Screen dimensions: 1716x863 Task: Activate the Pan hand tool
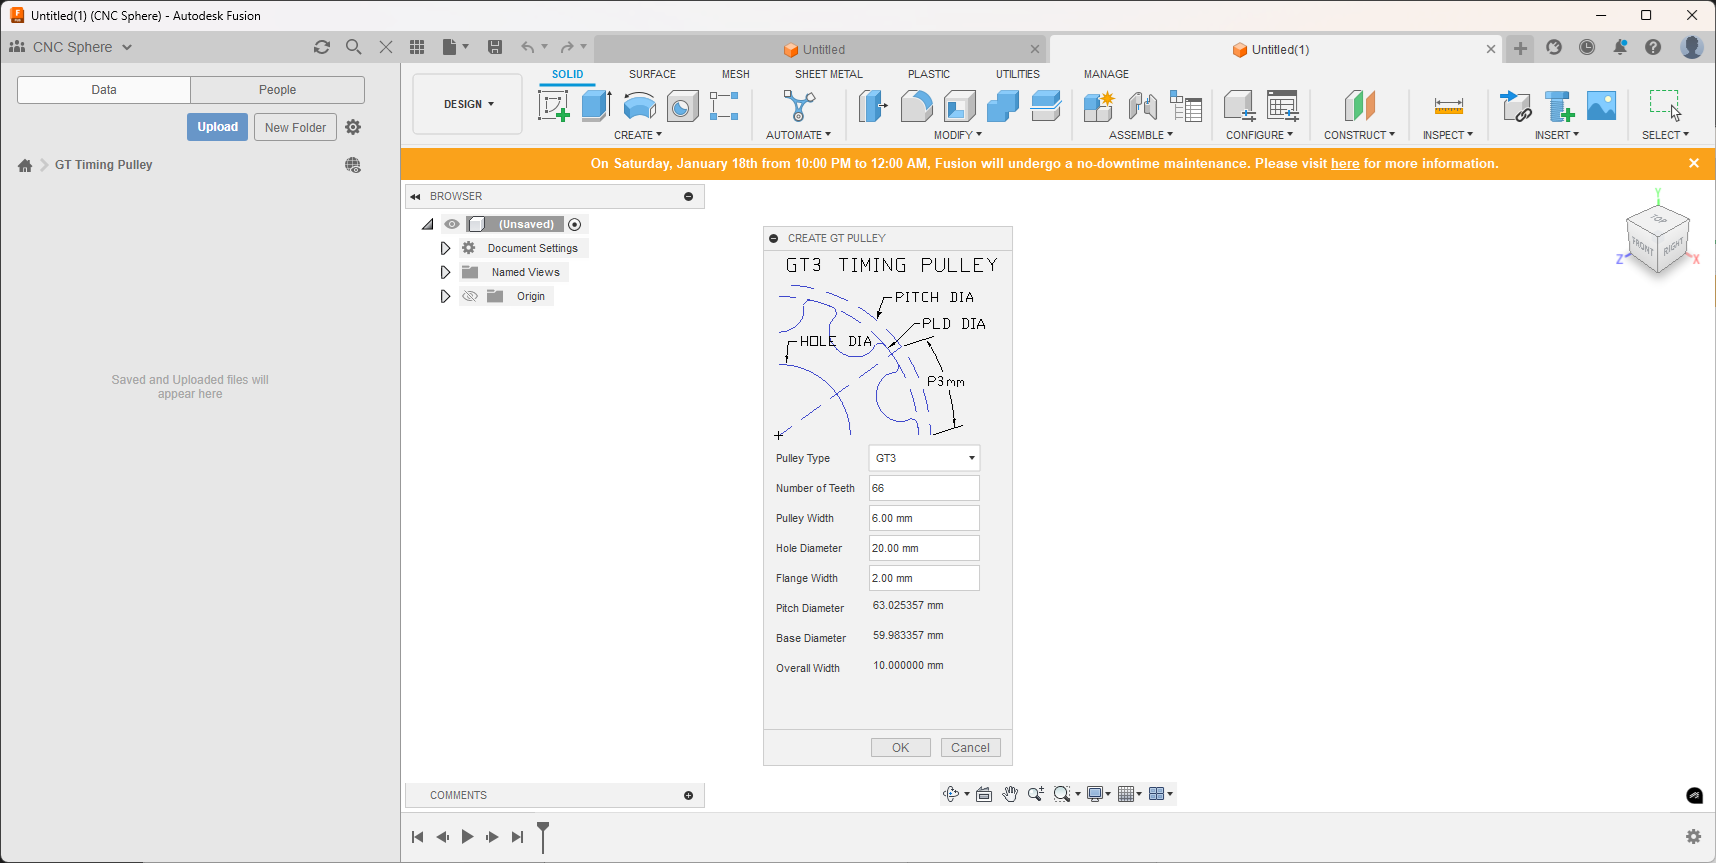(1010, 794)
